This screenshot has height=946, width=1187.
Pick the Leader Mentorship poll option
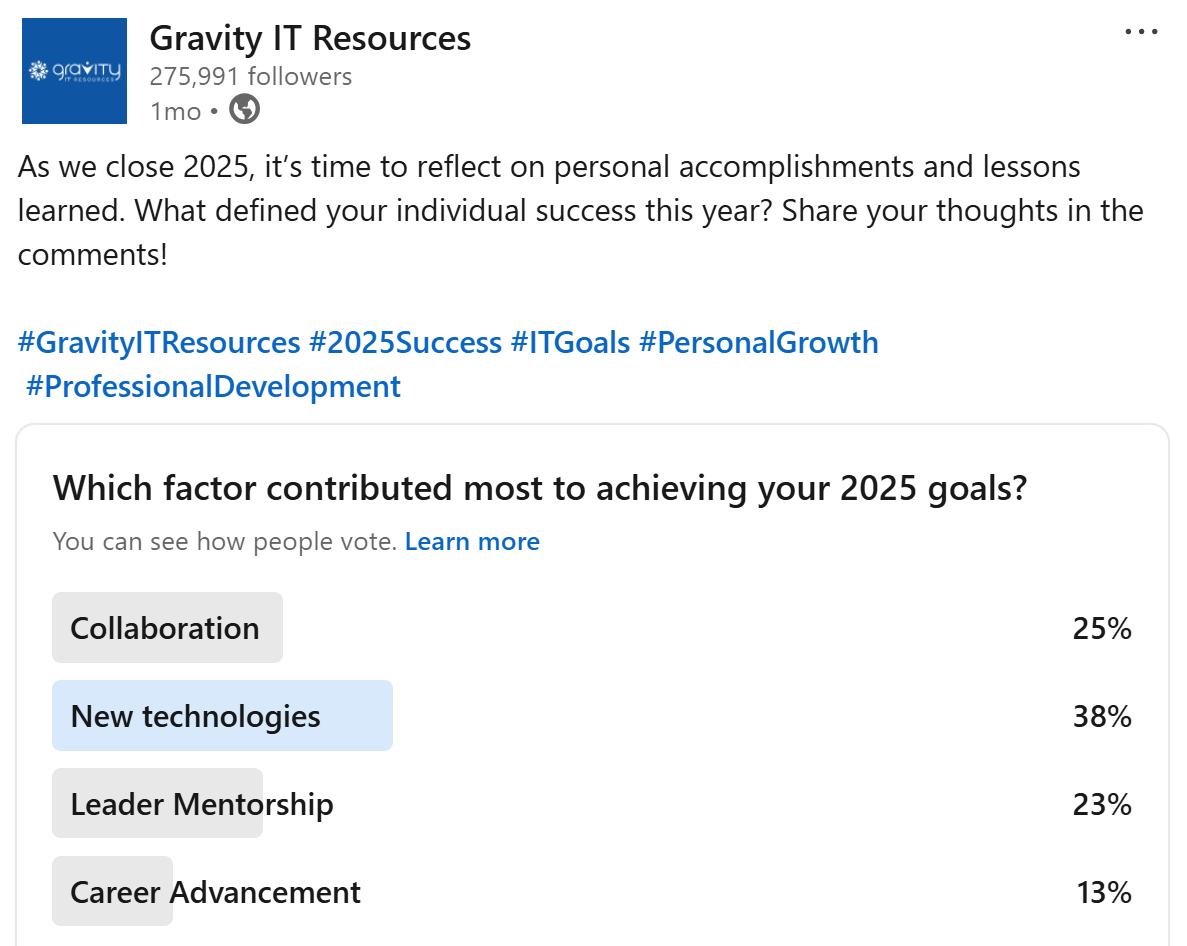pyautogui.click(x=202, y=804)
